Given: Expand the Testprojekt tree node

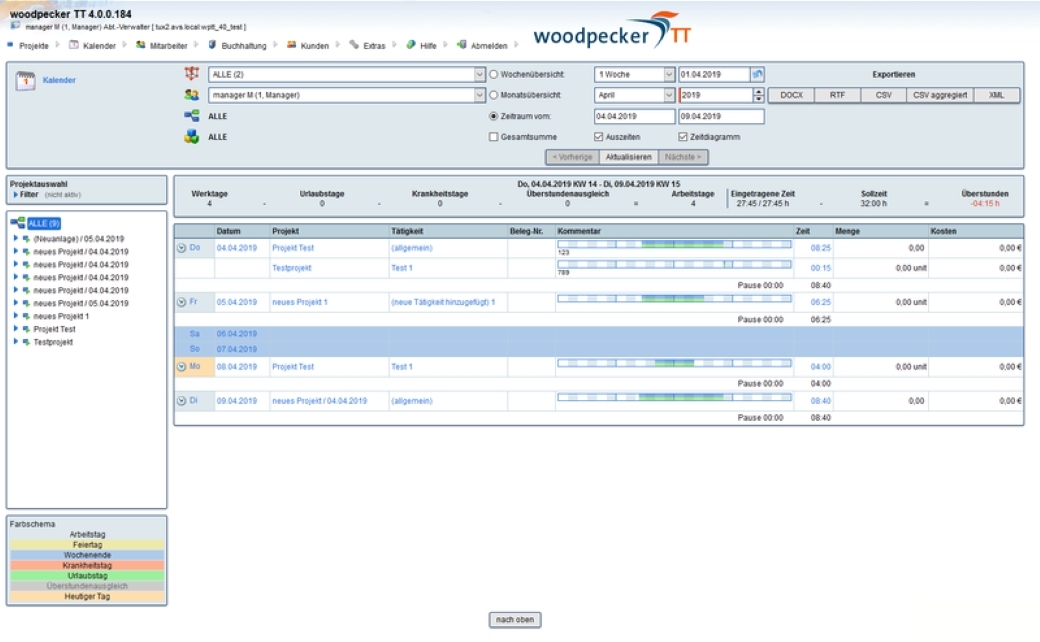Looking at the screenshot, I should tap(16, 342).
